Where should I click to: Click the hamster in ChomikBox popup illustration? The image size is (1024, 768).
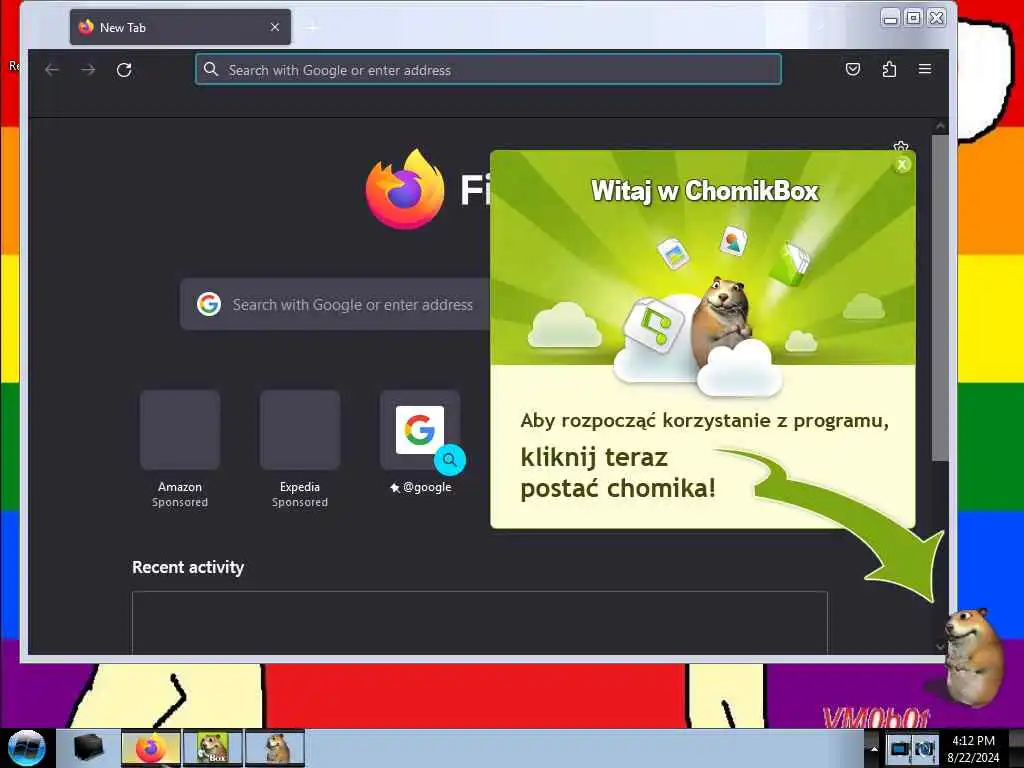720,320
